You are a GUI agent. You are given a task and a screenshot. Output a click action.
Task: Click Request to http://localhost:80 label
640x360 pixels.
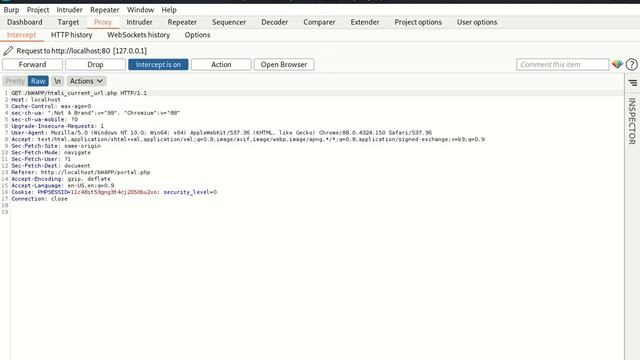(81, 51)
